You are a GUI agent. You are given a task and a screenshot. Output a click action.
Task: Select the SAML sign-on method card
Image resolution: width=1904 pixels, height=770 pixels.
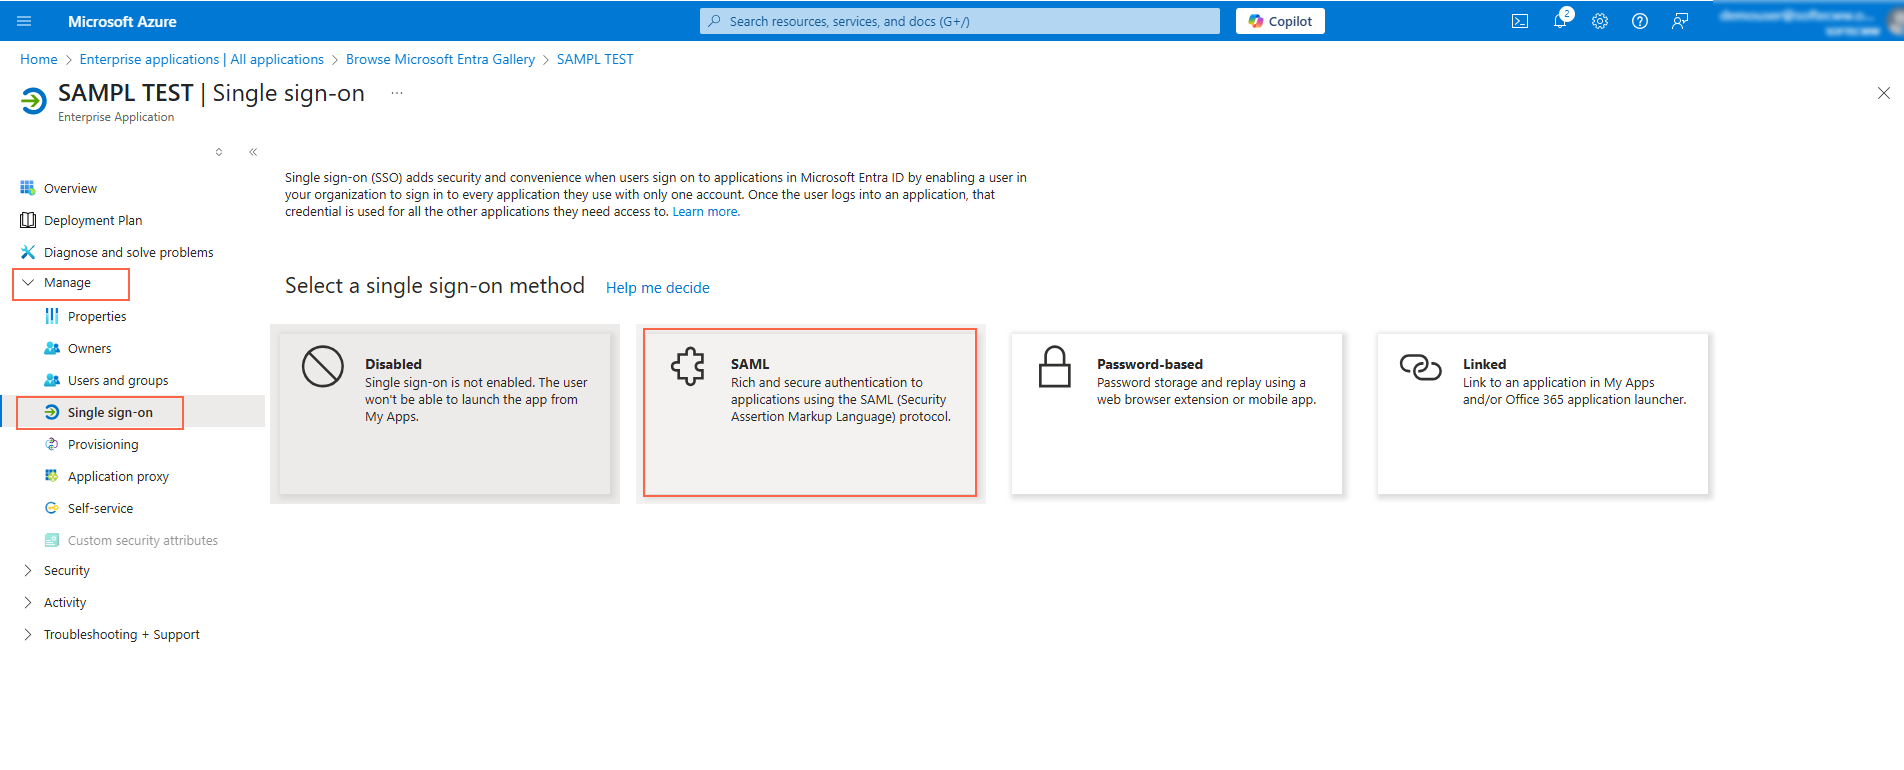point(810,412)
